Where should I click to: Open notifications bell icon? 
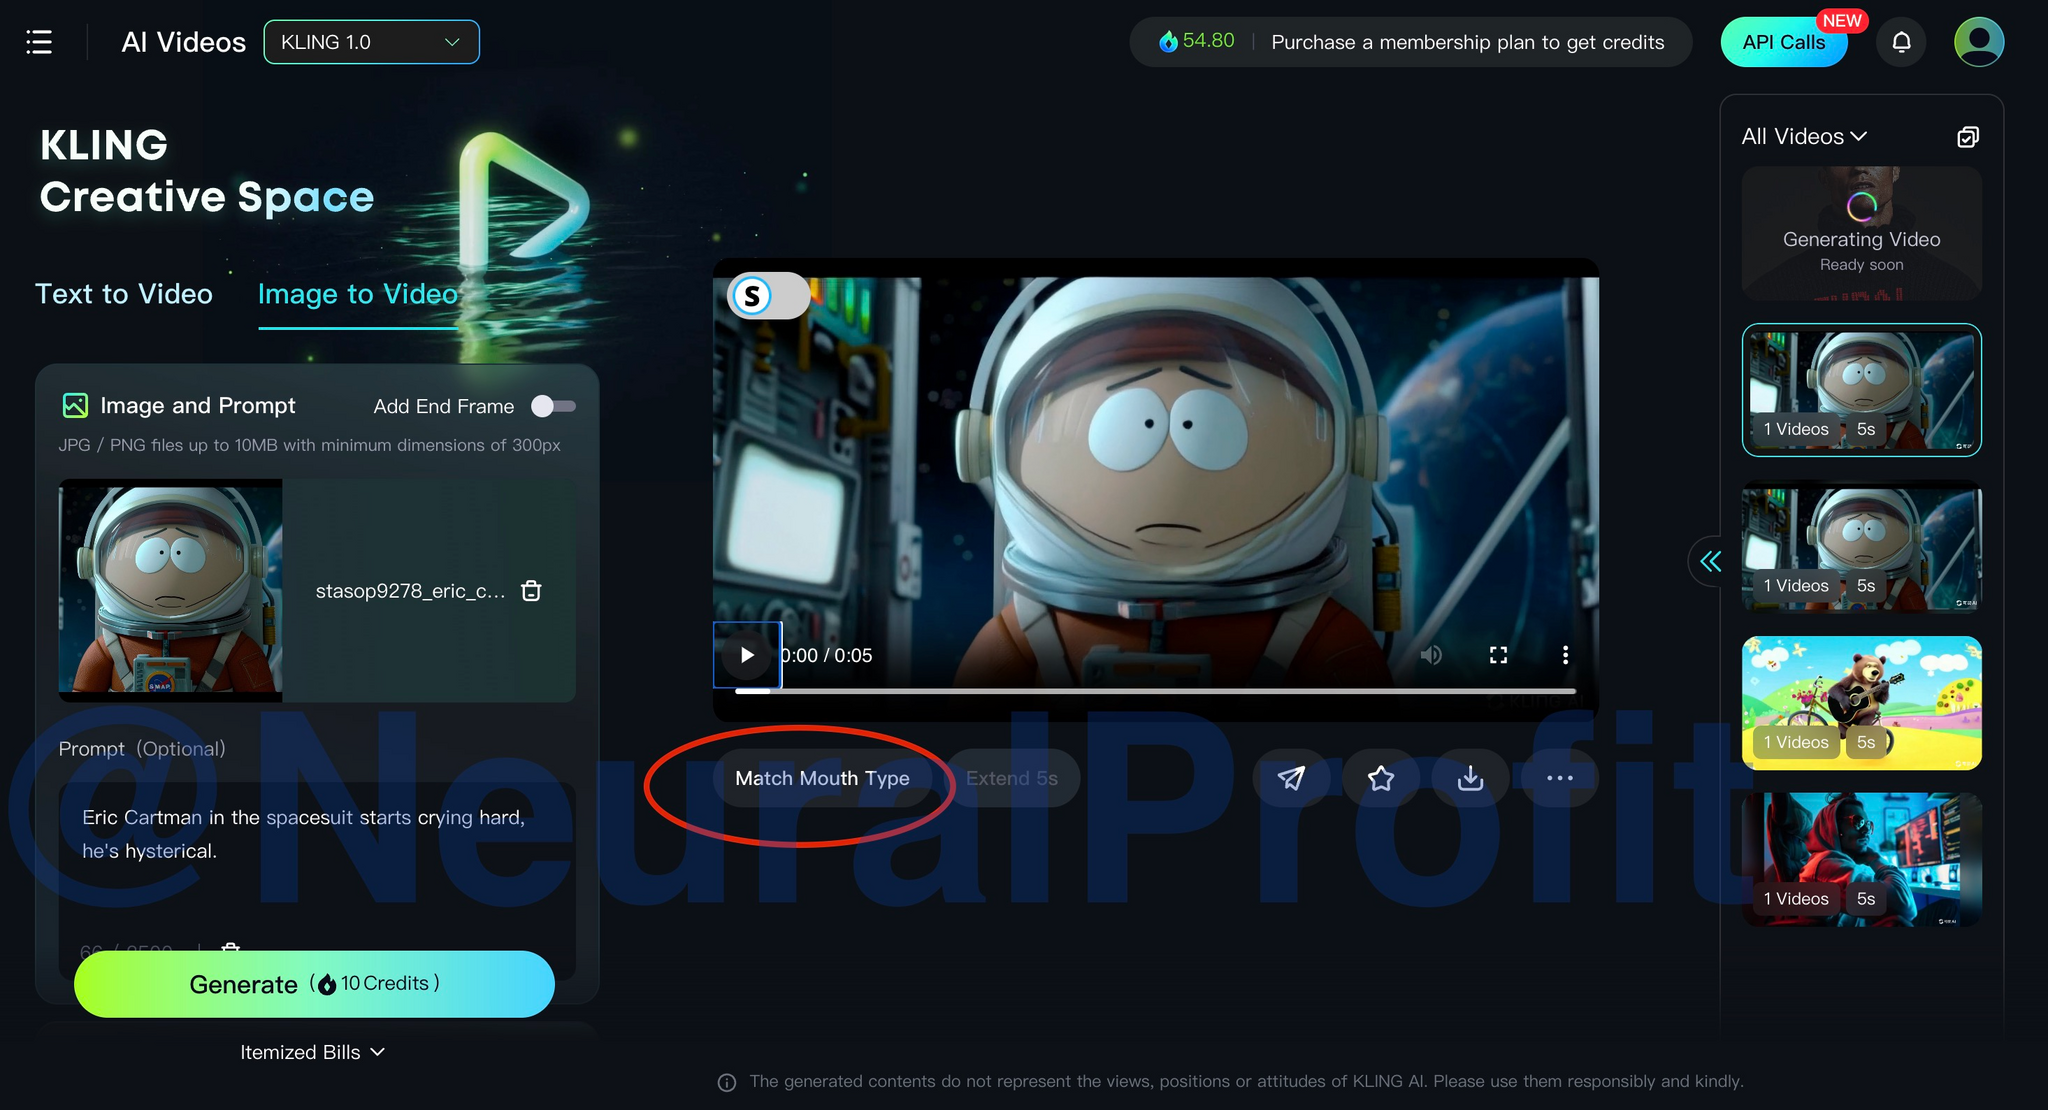[x=1901, y=42]
